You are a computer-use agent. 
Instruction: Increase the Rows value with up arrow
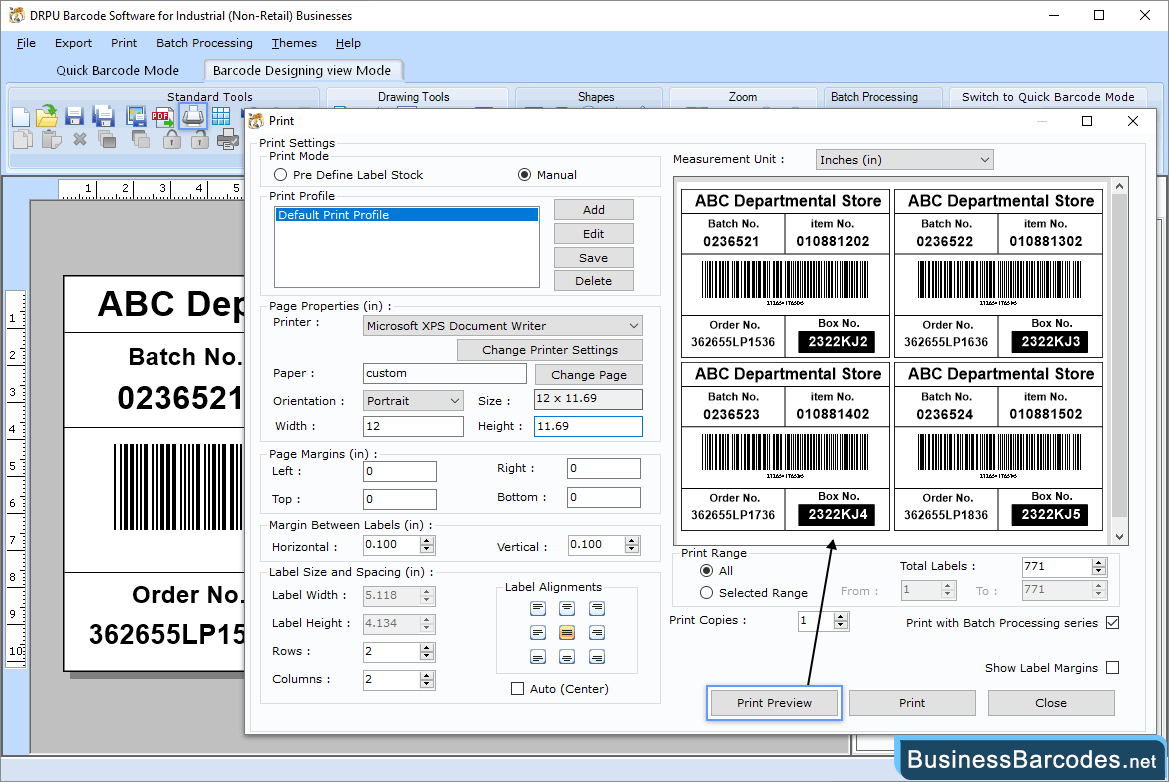426,647
